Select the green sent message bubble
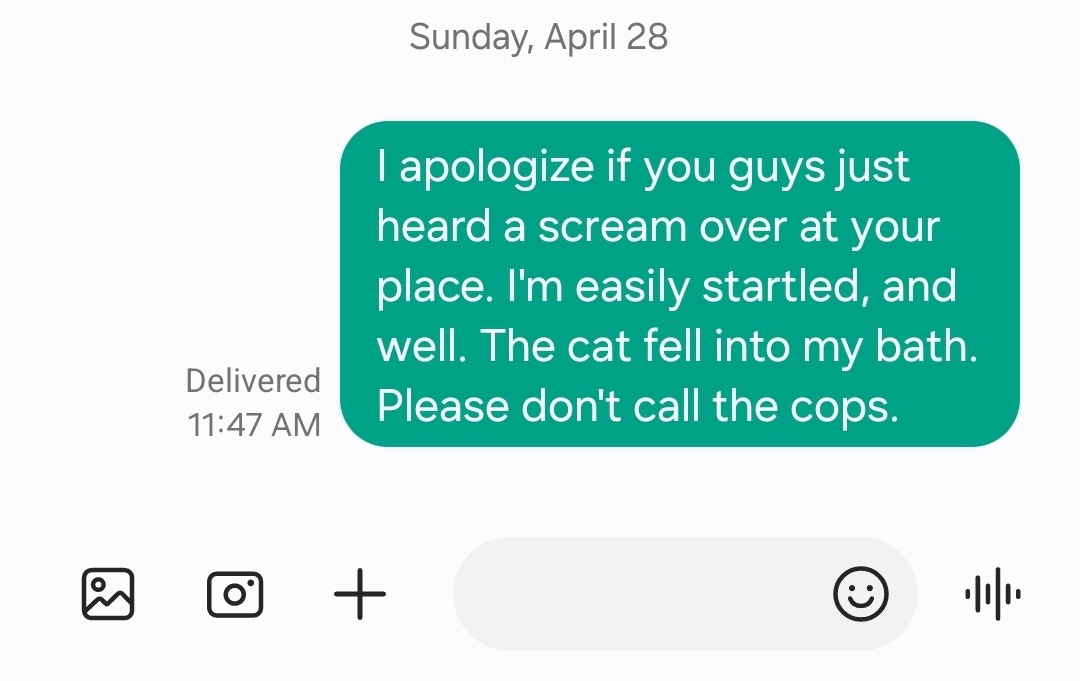 680,284
